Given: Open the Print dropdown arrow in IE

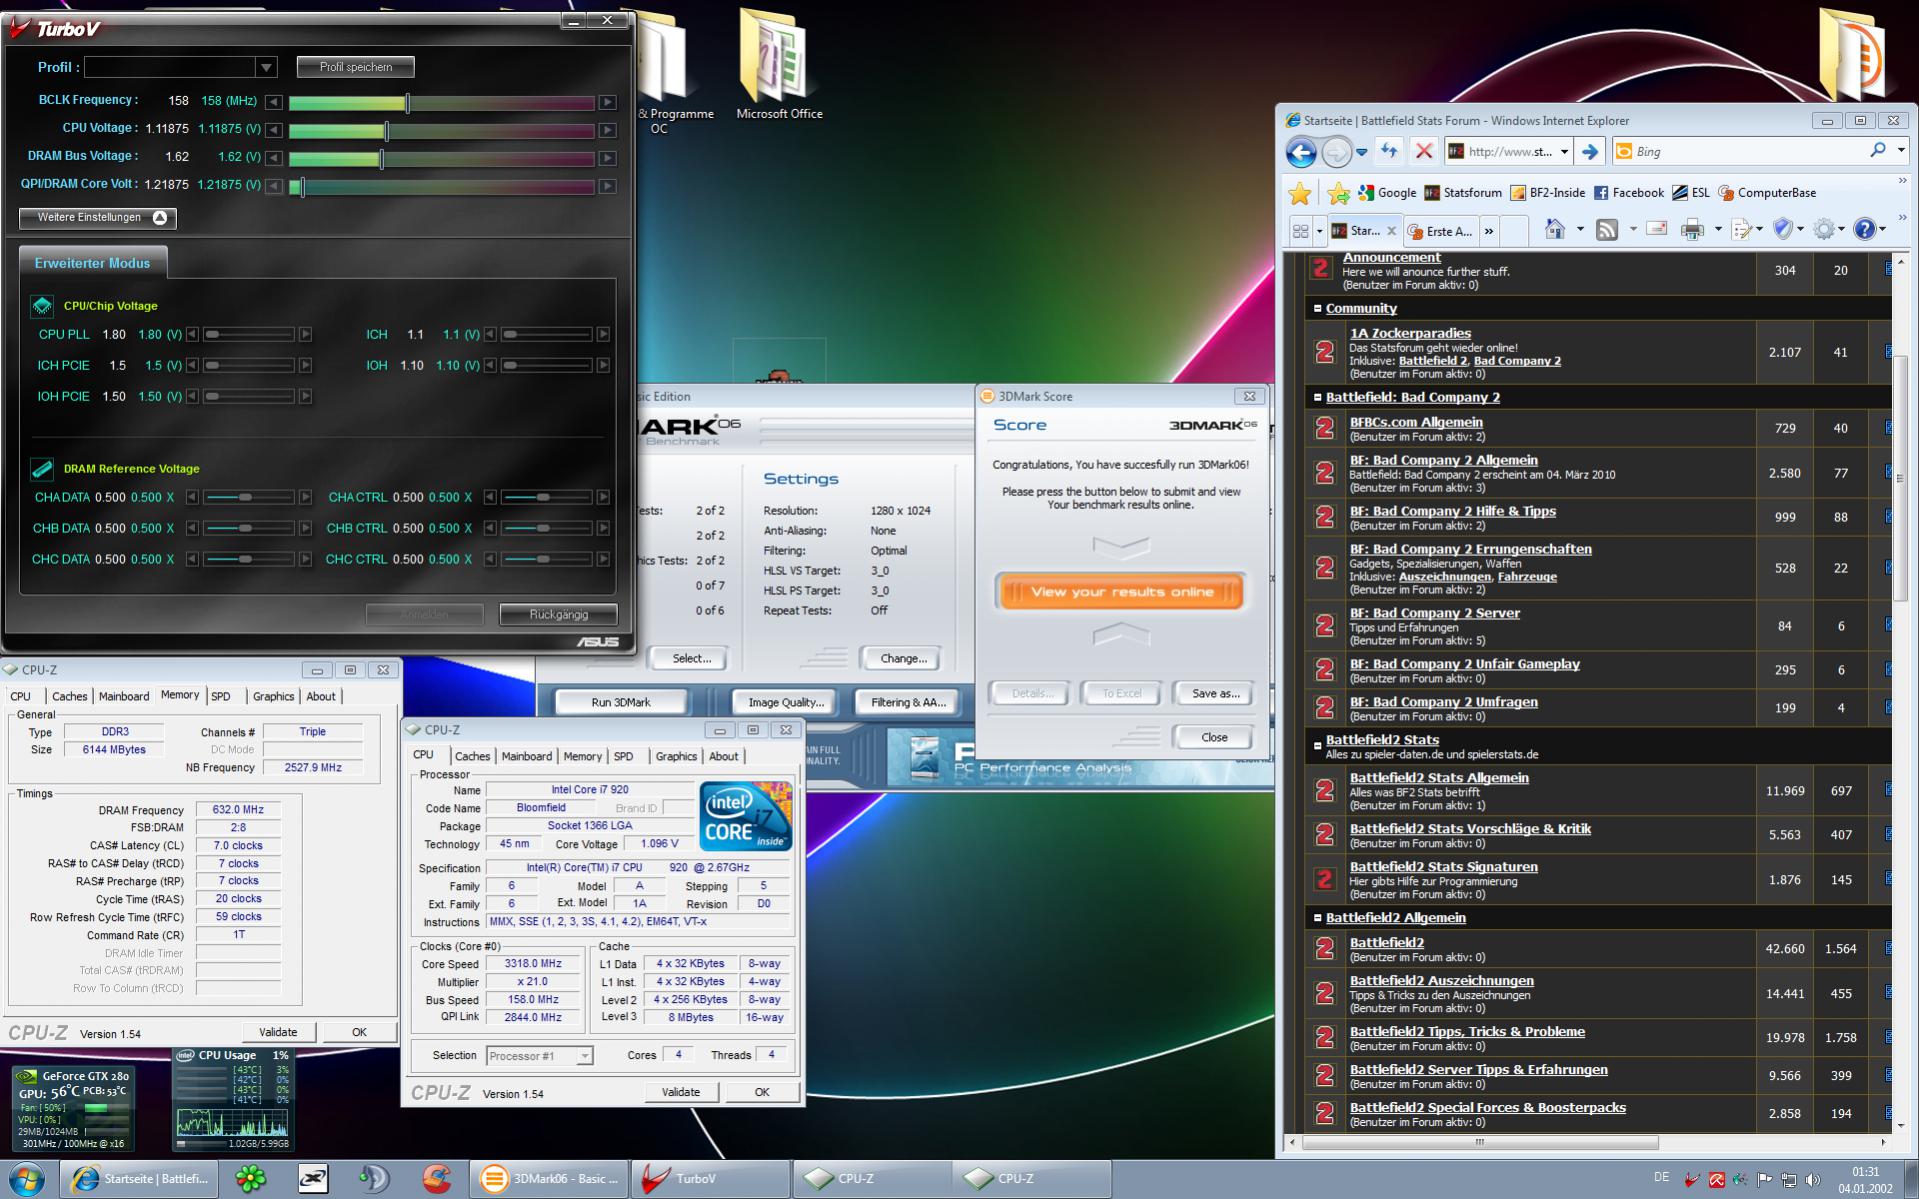Looking at the screenshot, I should [1718, 230].
